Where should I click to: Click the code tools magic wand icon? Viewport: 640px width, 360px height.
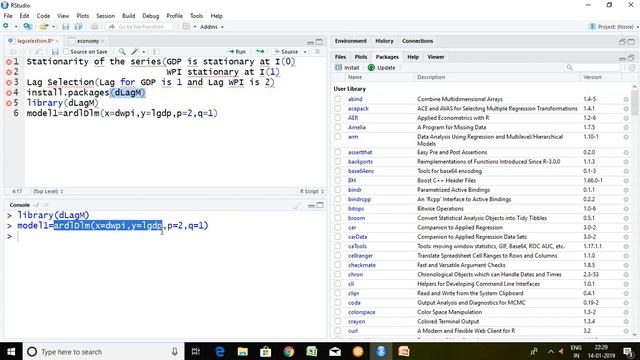(x=135, y=52)
